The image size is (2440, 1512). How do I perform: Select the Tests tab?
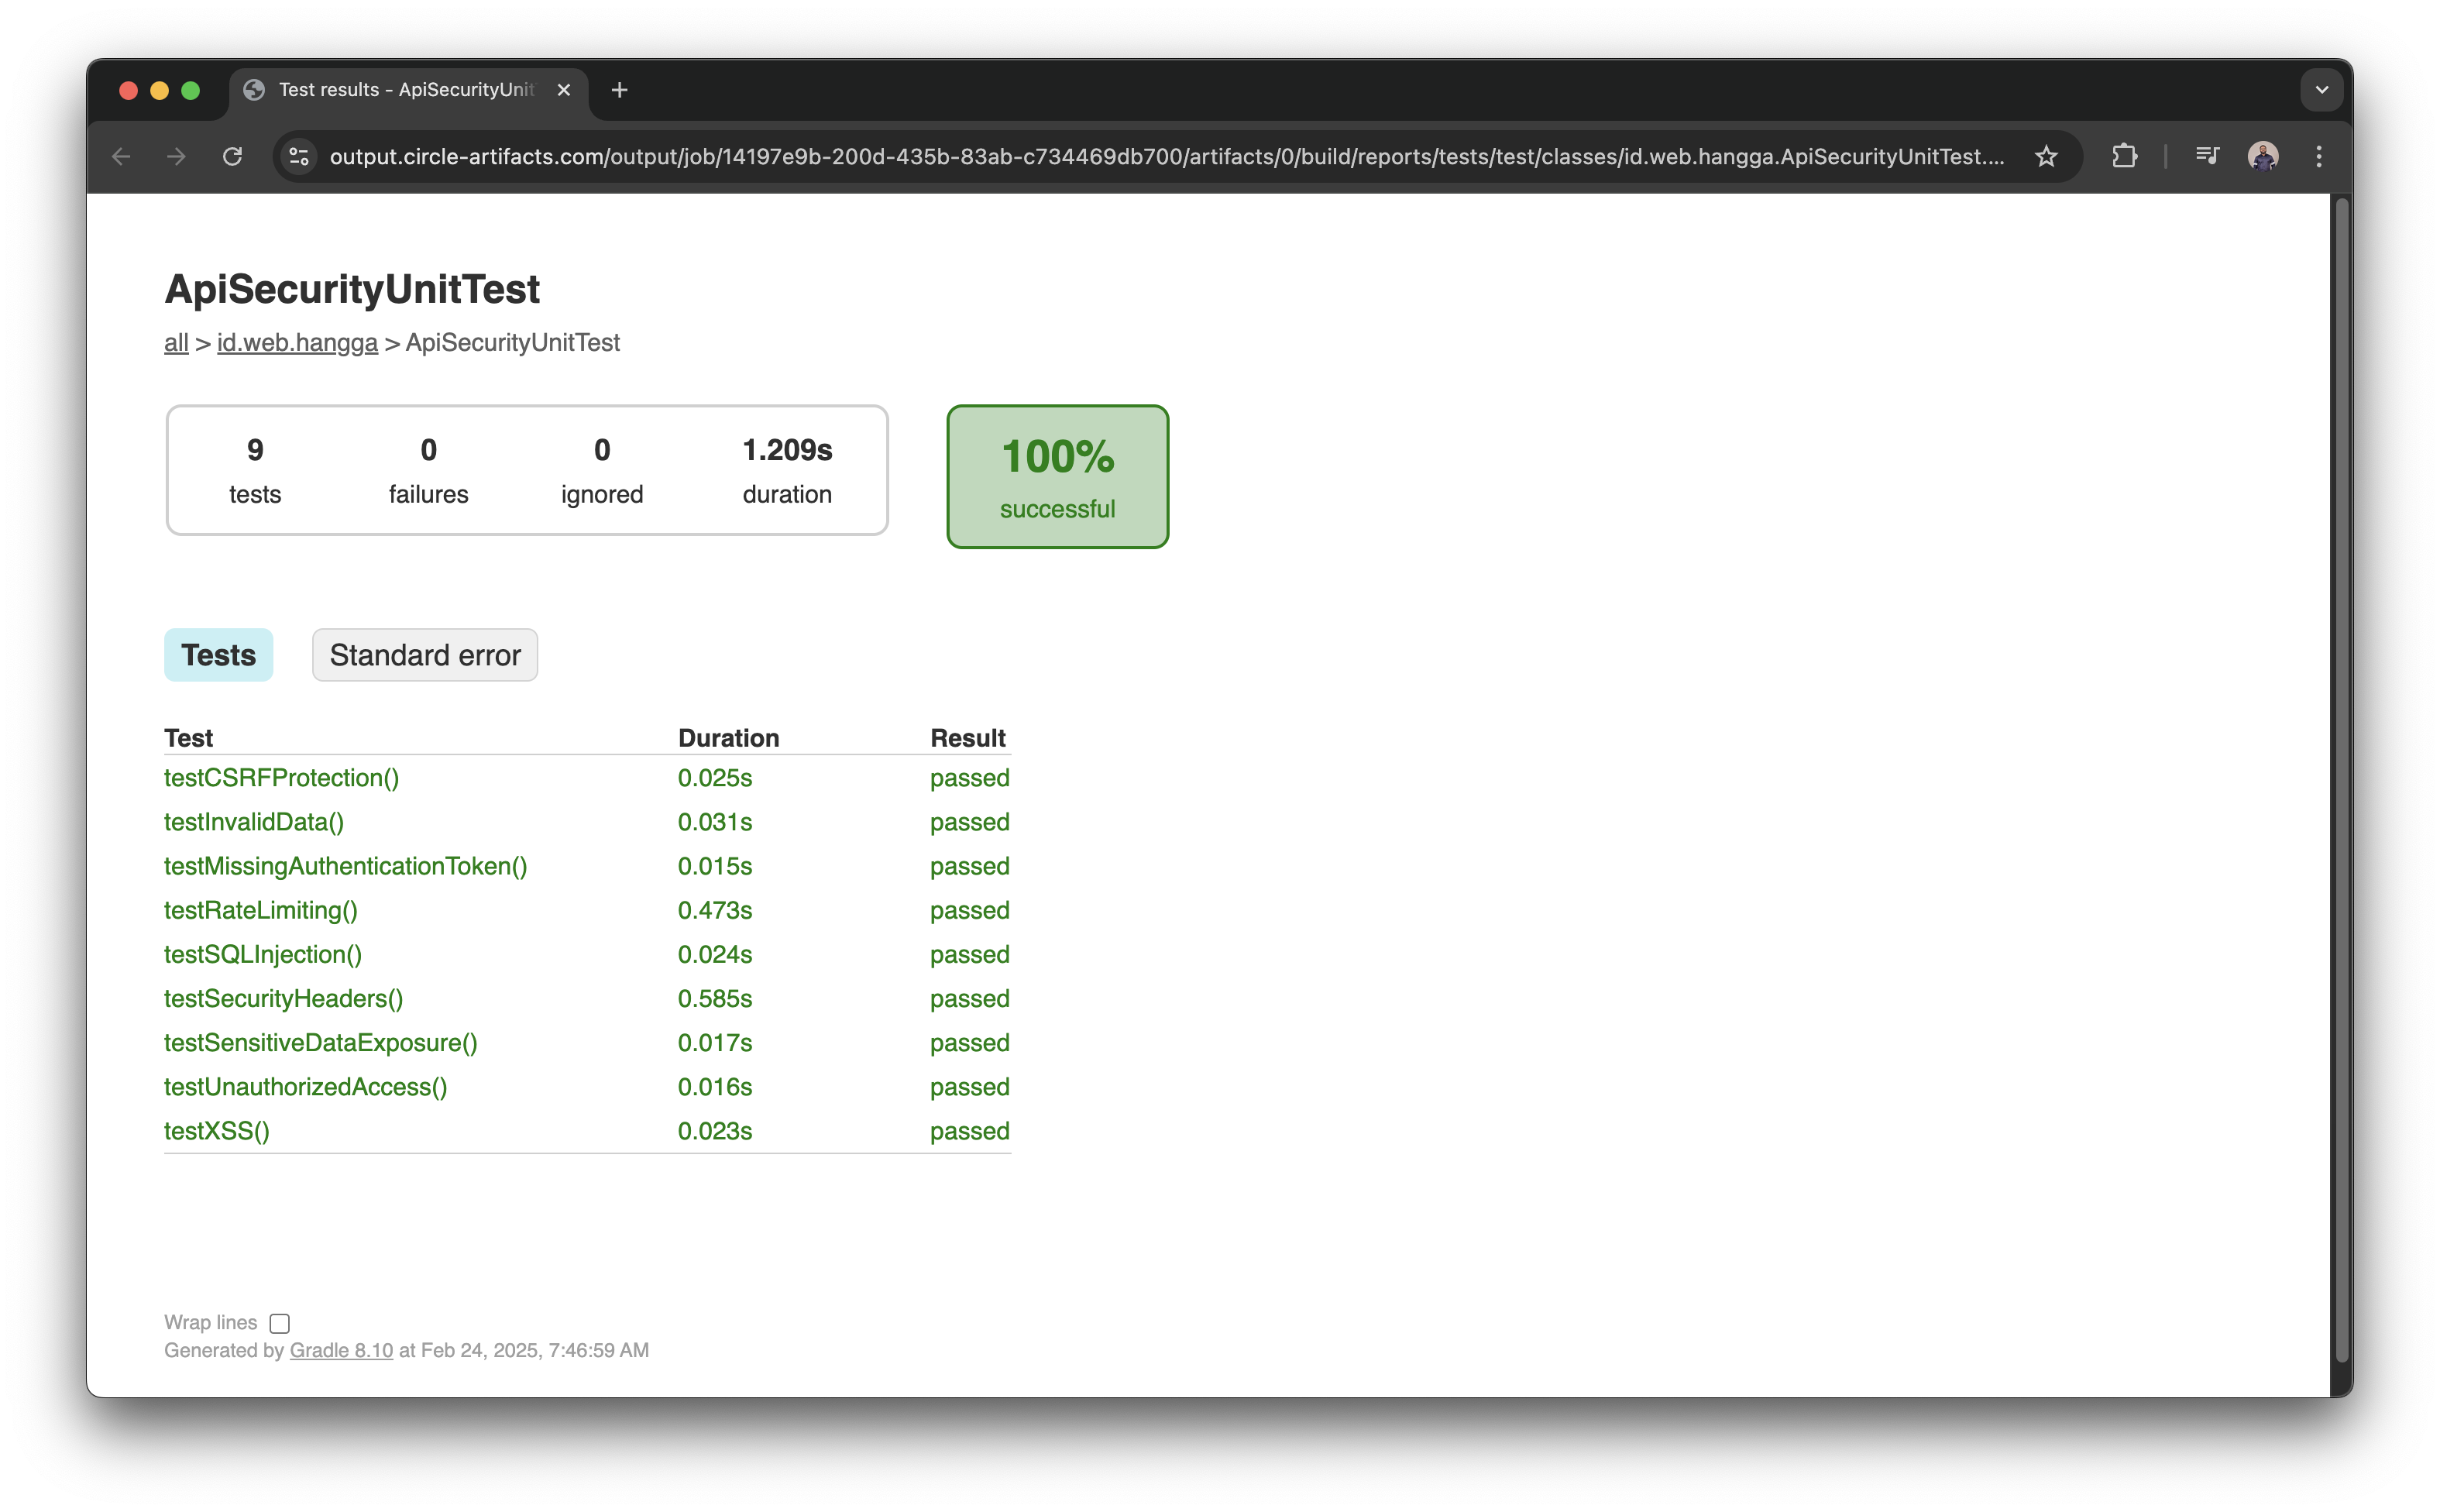[218, 655]
